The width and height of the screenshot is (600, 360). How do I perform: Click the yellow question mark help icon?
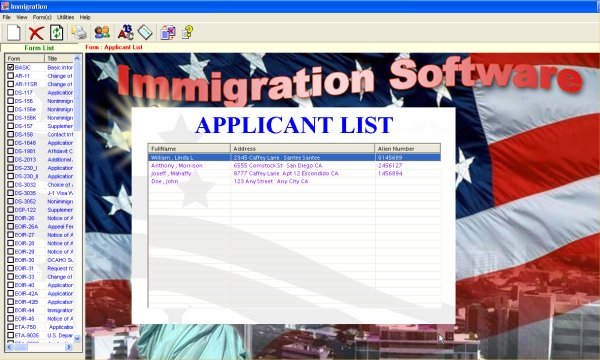pyautogui.click(x=187, y=32)
